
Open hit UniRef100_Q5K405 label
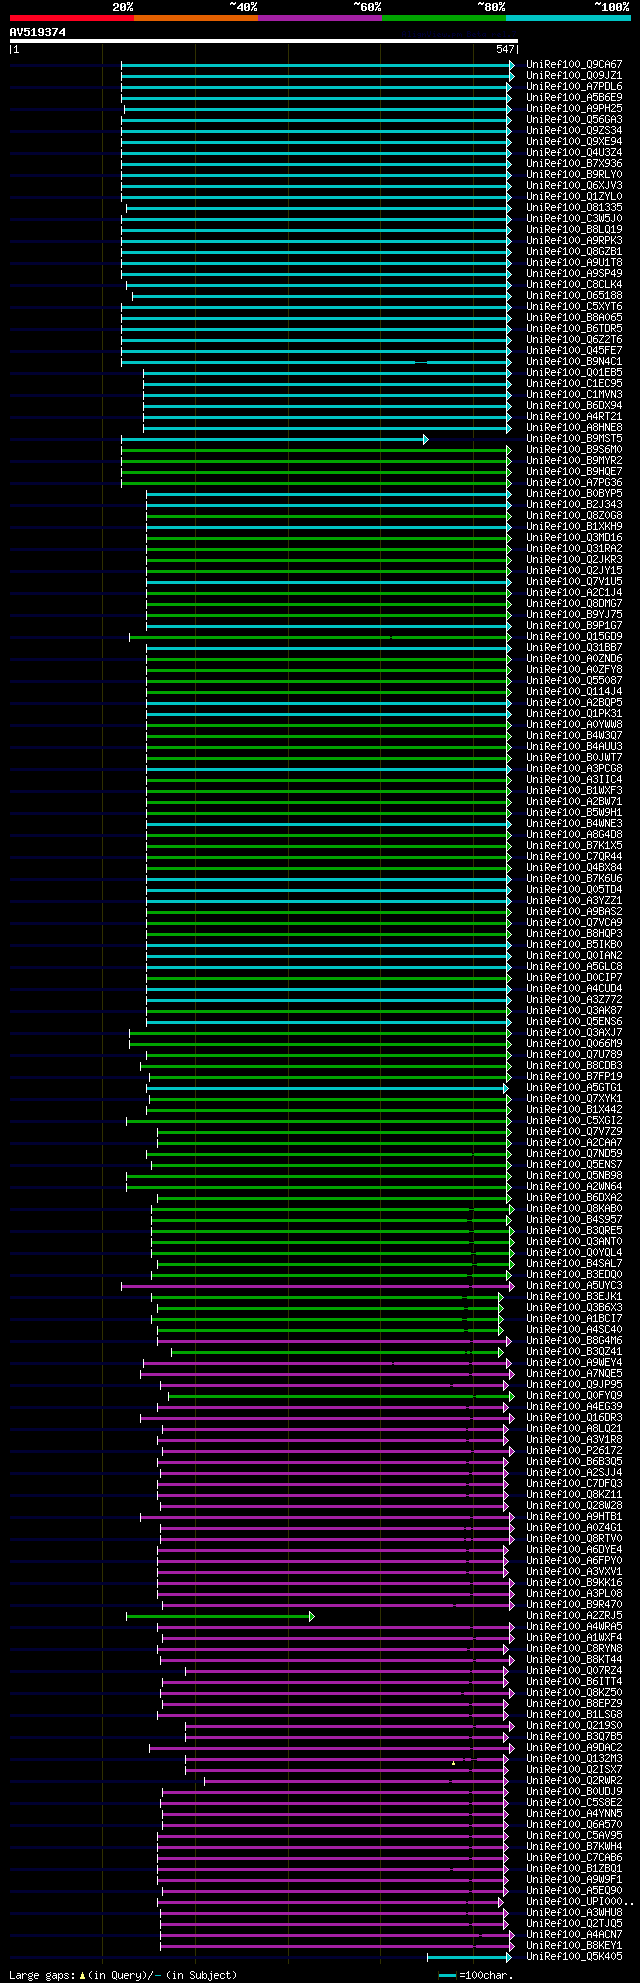[574, 1957]
